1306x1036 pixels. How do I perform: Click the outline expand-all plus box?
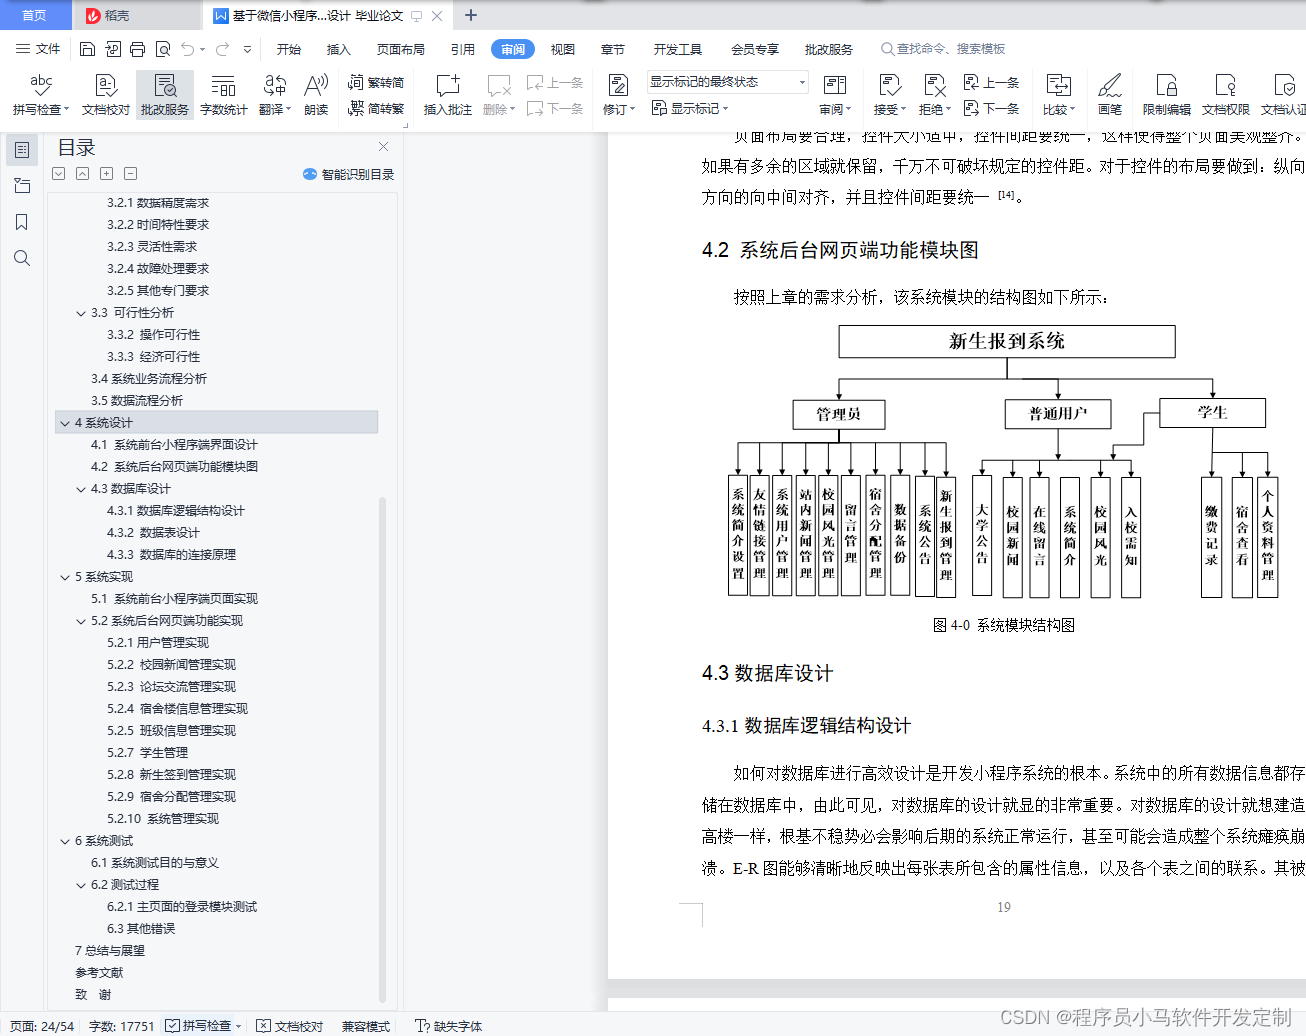[x=106, y=174]
